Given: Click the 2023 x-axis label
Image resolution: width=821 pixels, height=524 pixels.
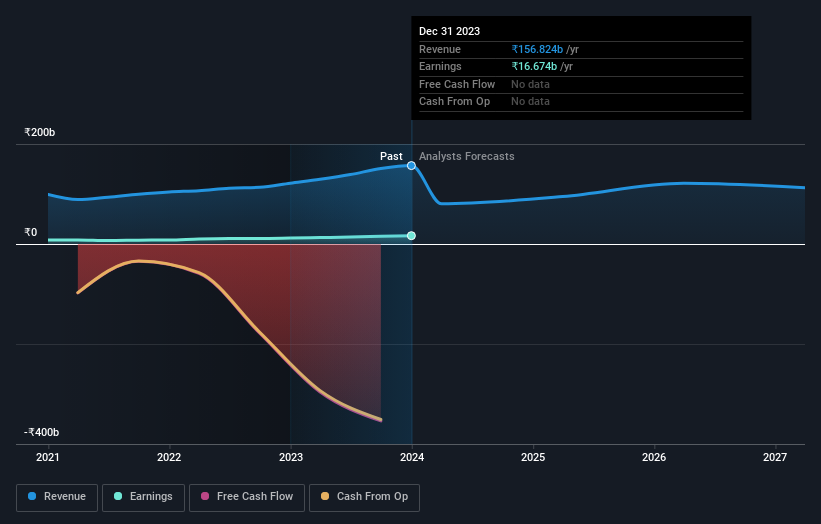Looking at the screenshot, I should pyautogui.click(x=291, y=458).
